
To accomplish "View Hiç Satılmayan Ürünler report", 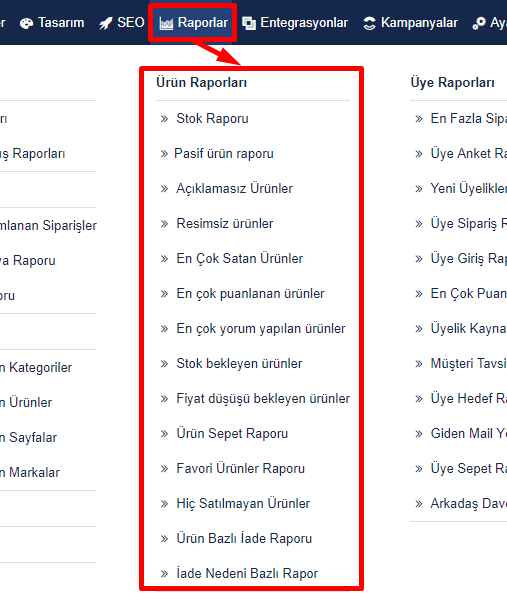I will pyautogui.click(x=243, y=503).
